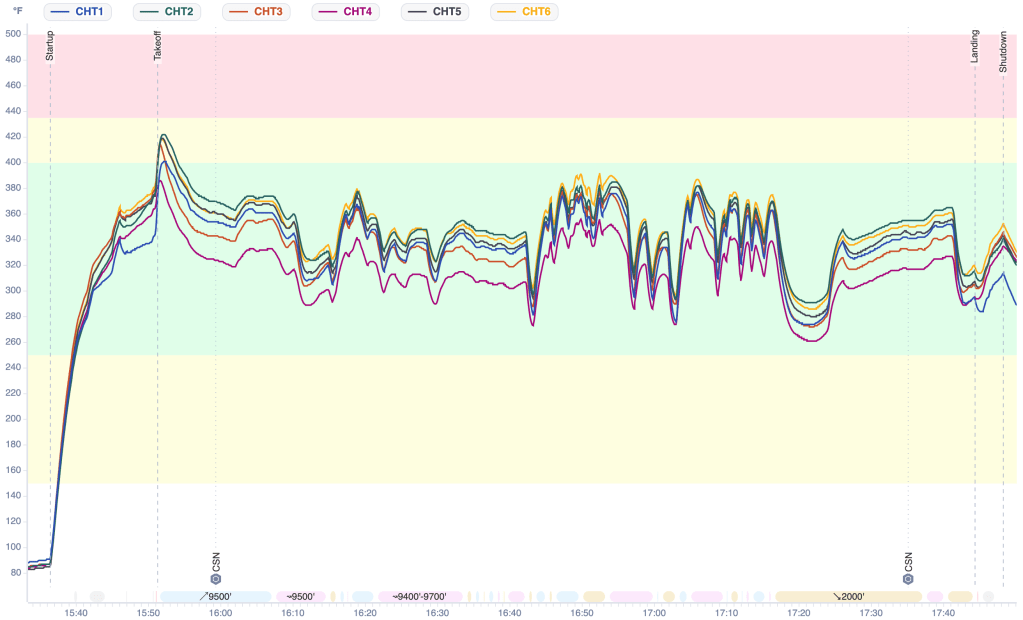Click the 260 value on temperature axis

(x=13, y=341)
